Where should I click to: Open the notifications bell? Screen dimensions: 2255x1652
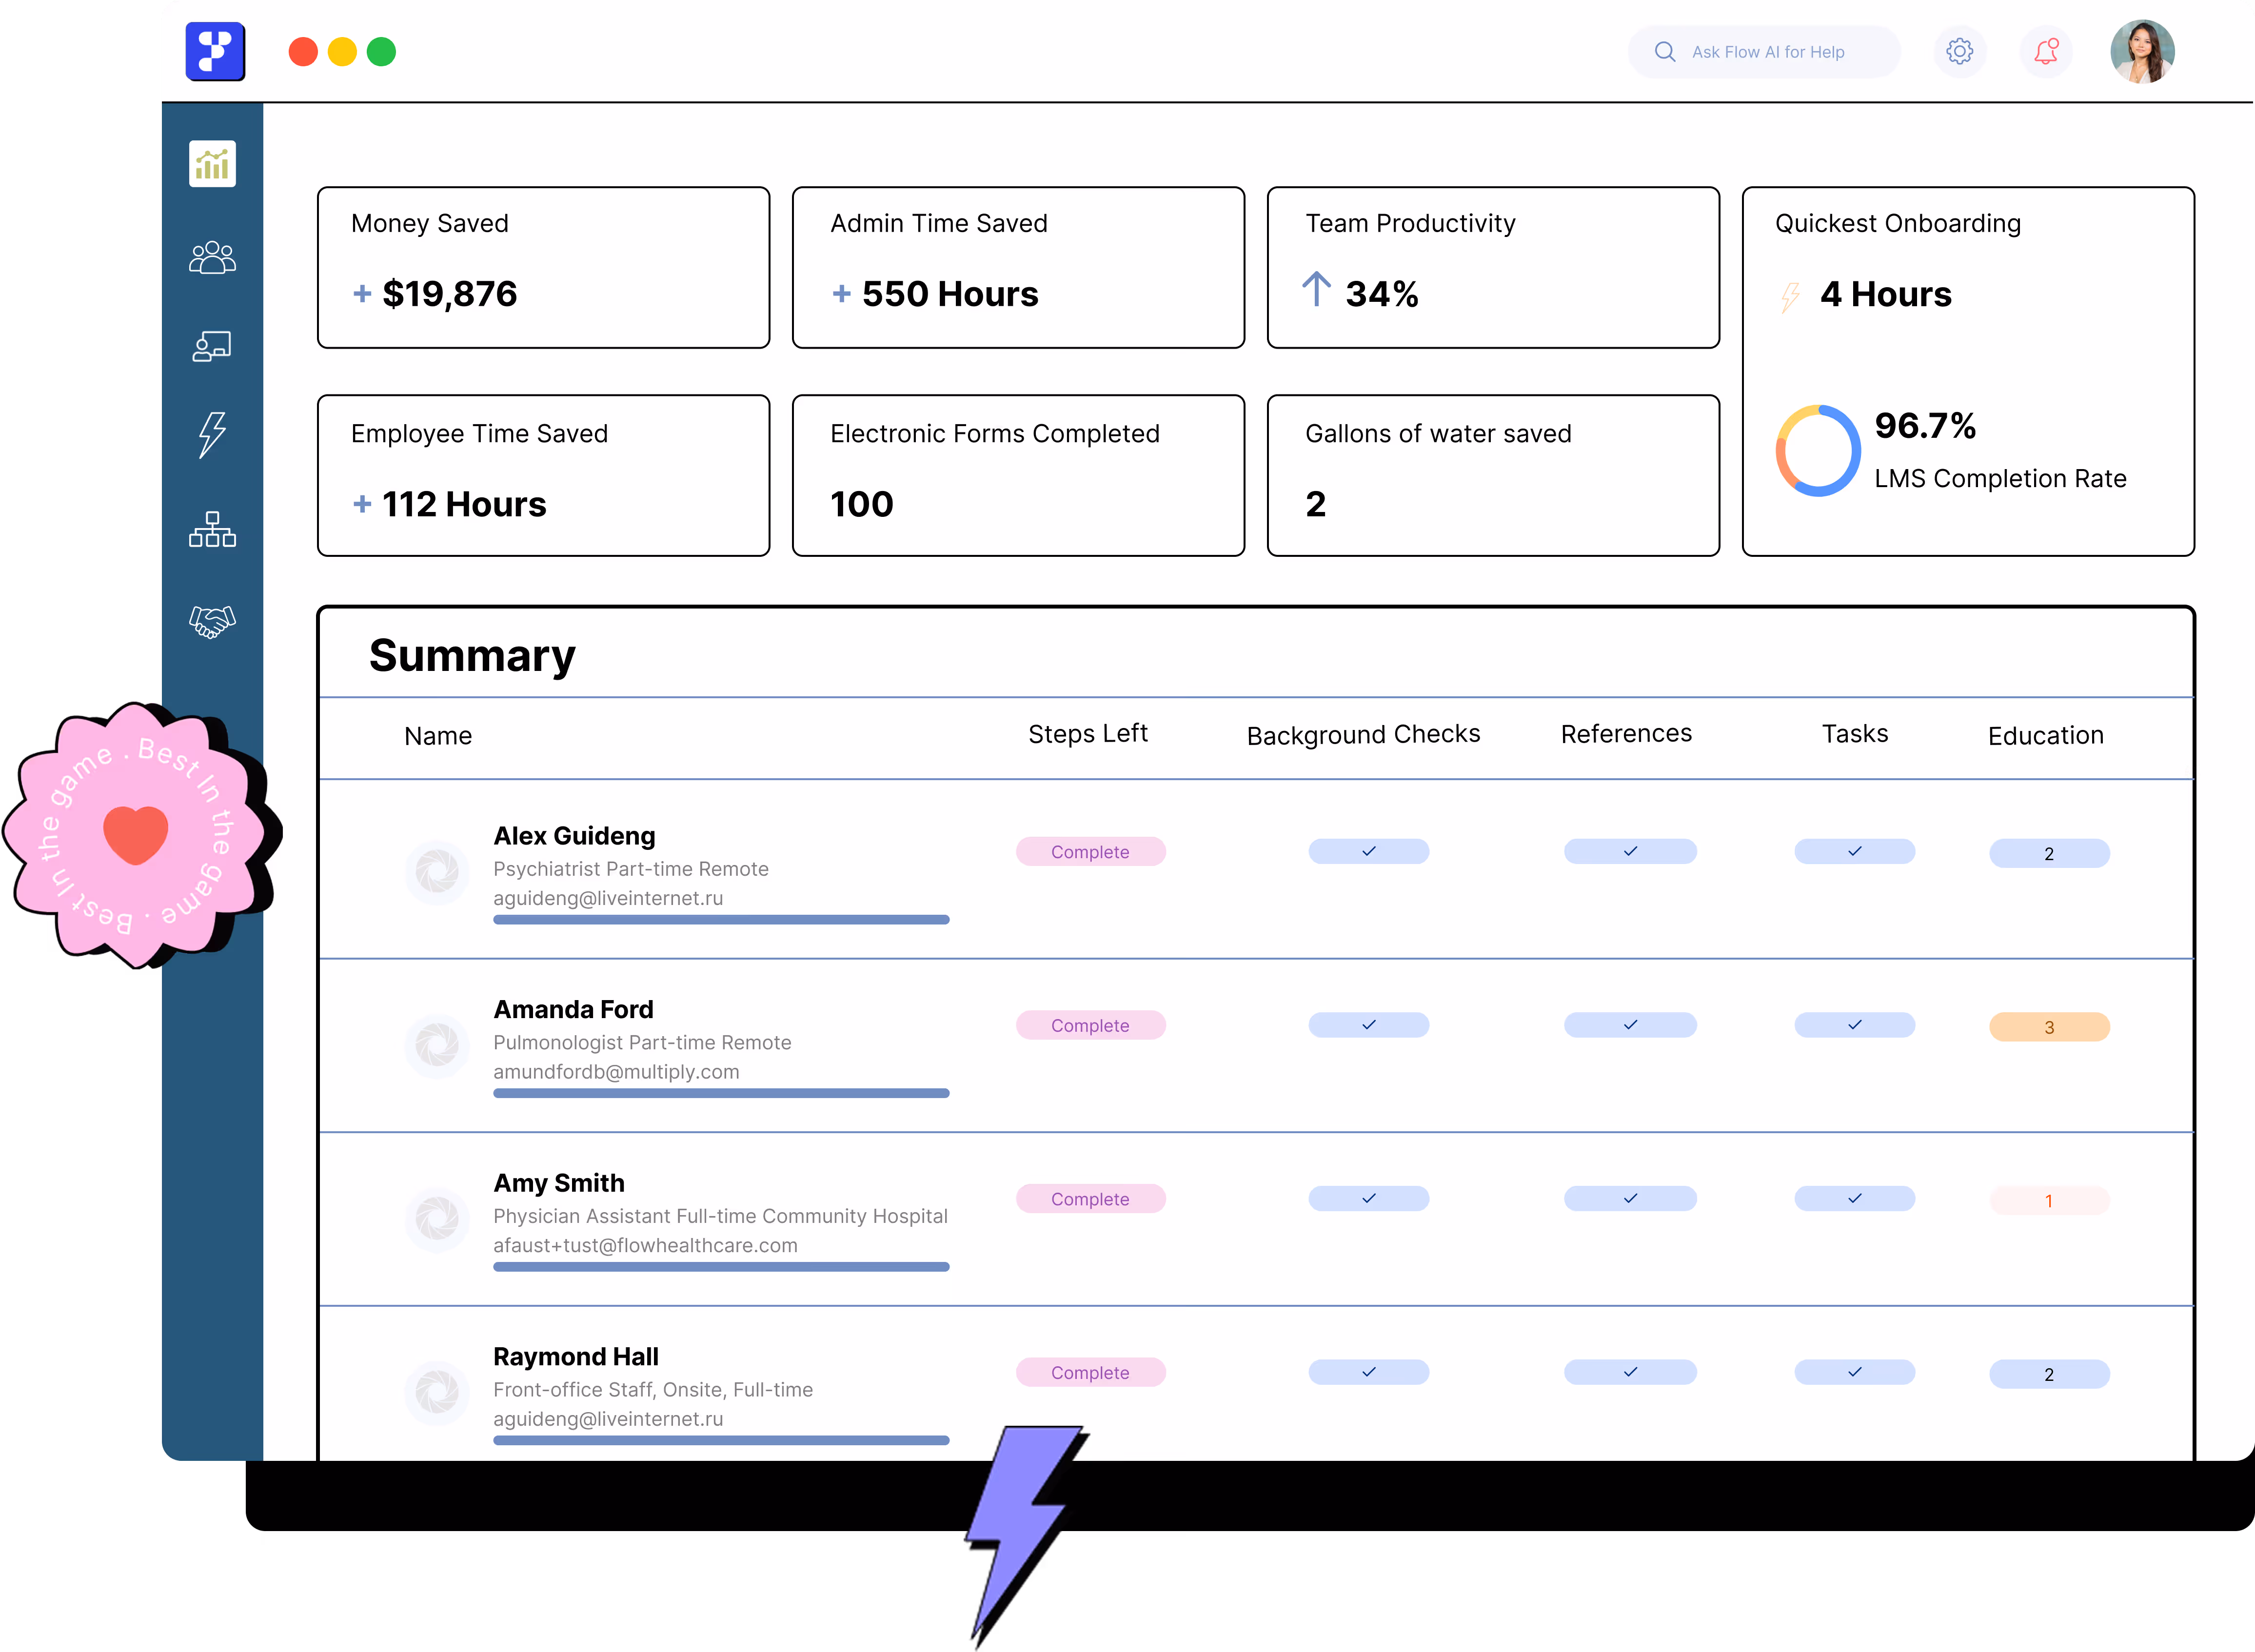[x=2046, y=51]
